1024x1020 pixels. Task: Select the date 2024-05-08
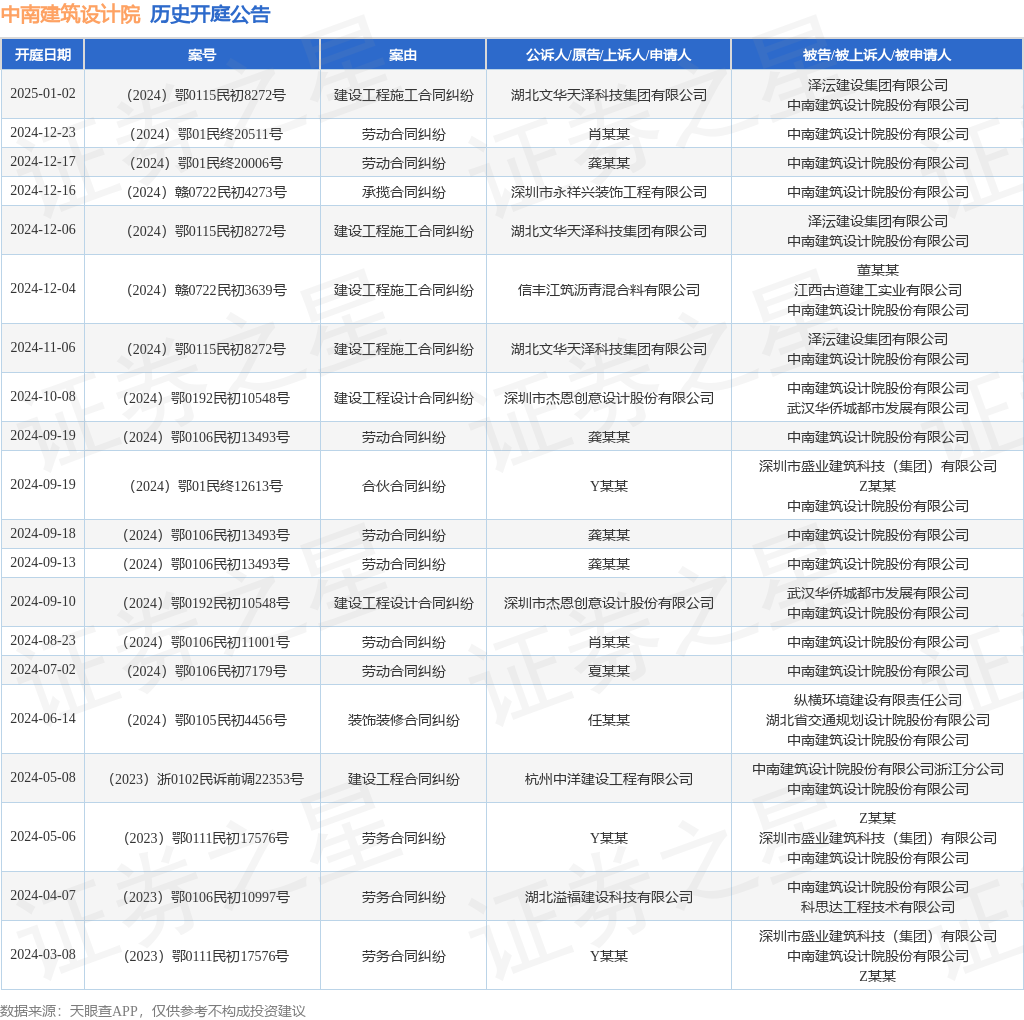(42, 778)
